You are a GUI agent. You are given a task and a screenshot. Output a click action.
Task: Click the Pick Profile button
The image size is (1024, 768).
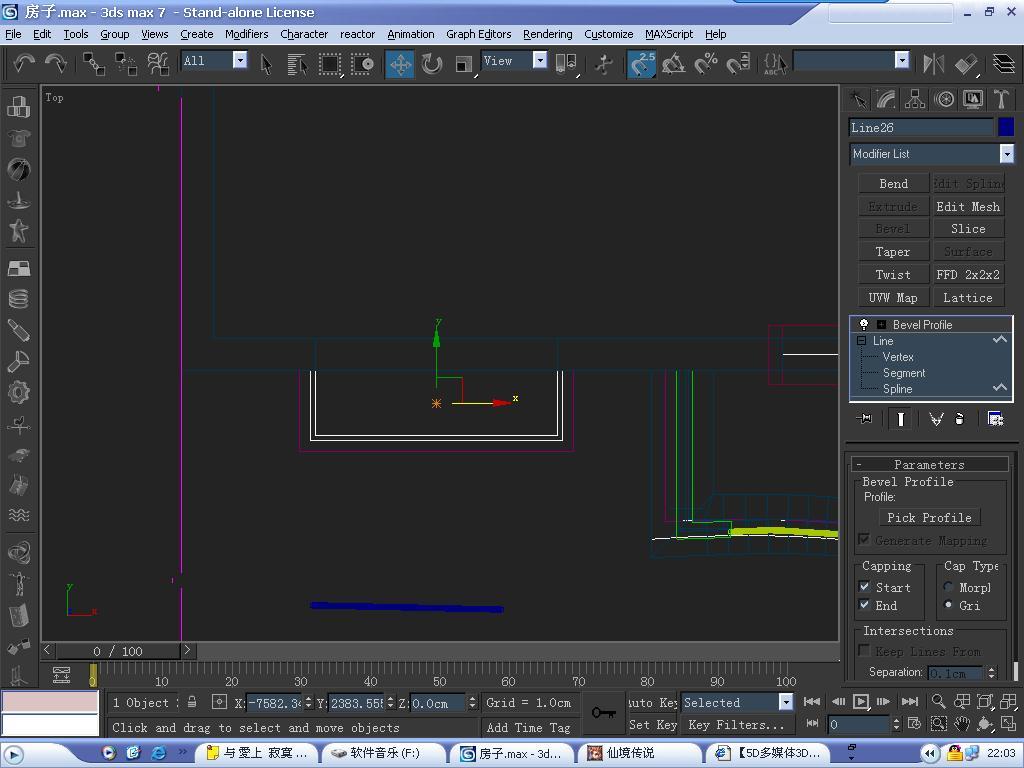click(x=929, y=518)
